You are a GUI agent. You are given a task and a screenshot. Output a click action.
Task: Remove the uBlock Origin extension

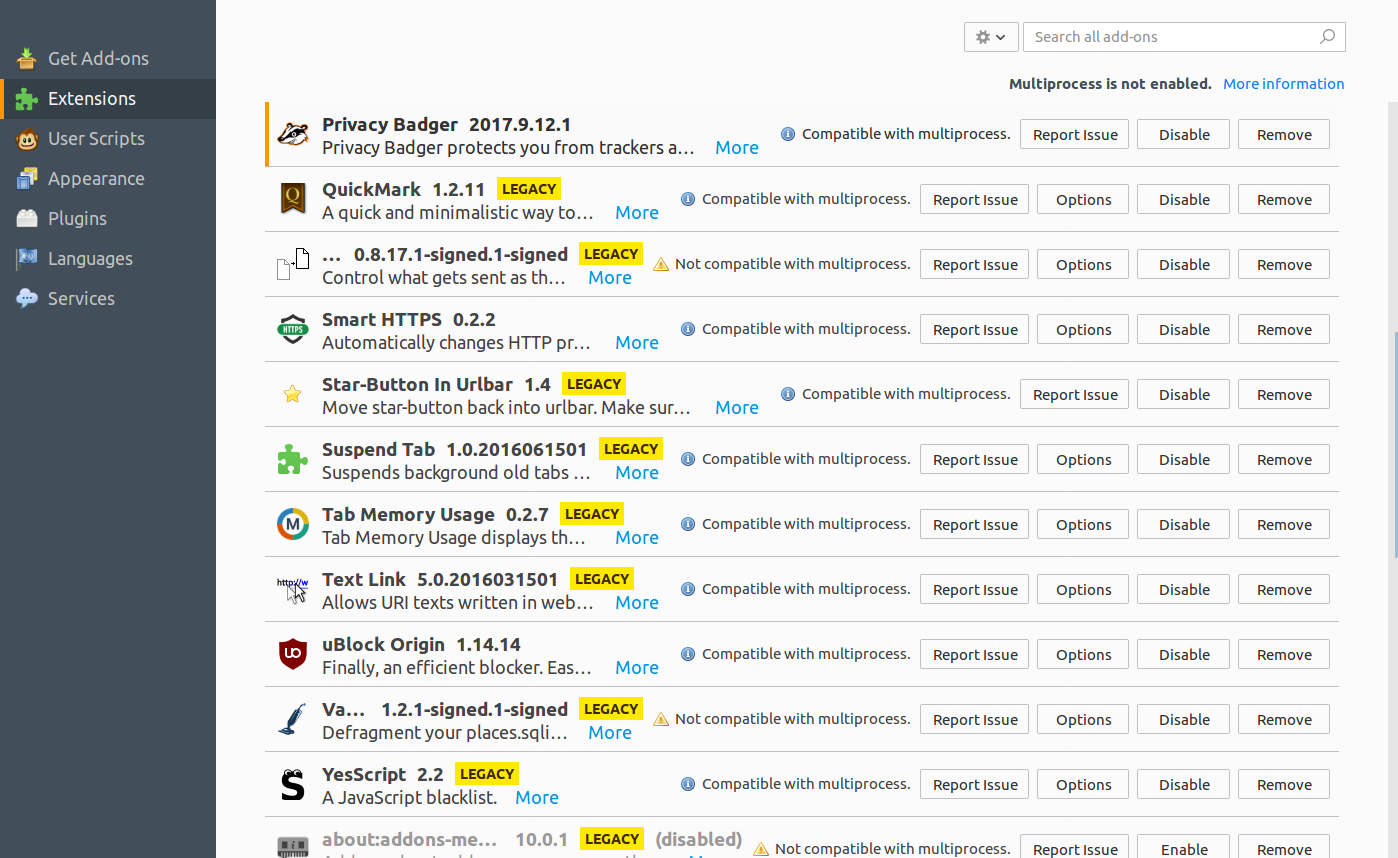point(1284,655)
